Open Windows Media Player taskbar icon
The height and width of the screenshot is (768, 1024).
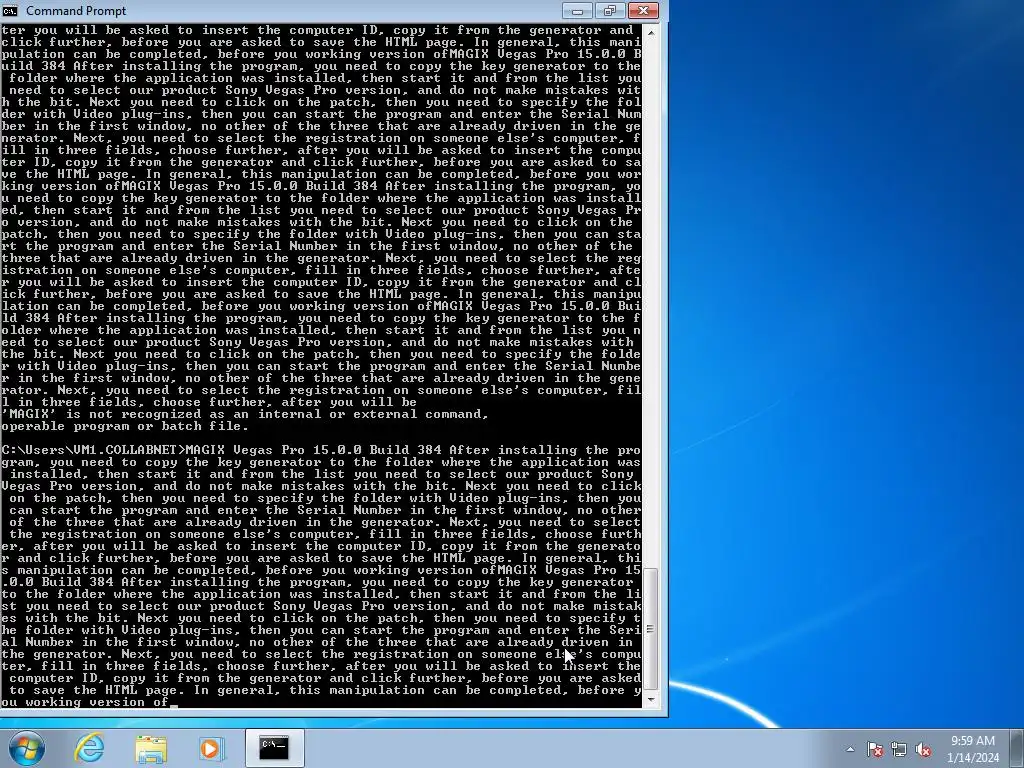212,748
